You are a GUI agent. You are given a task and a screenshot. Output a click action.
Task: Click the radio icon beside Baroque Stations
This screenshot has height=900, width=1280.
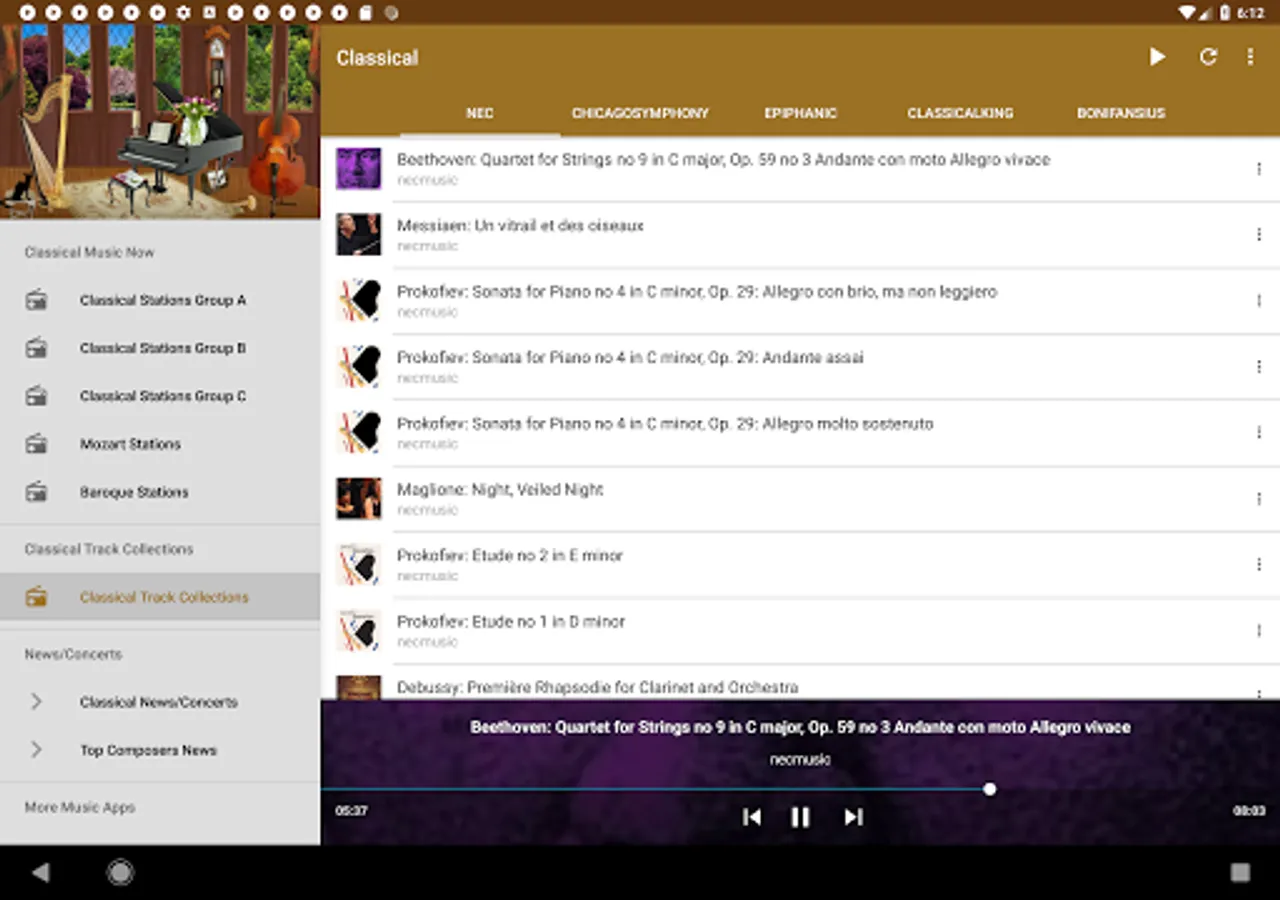point(36,492)
